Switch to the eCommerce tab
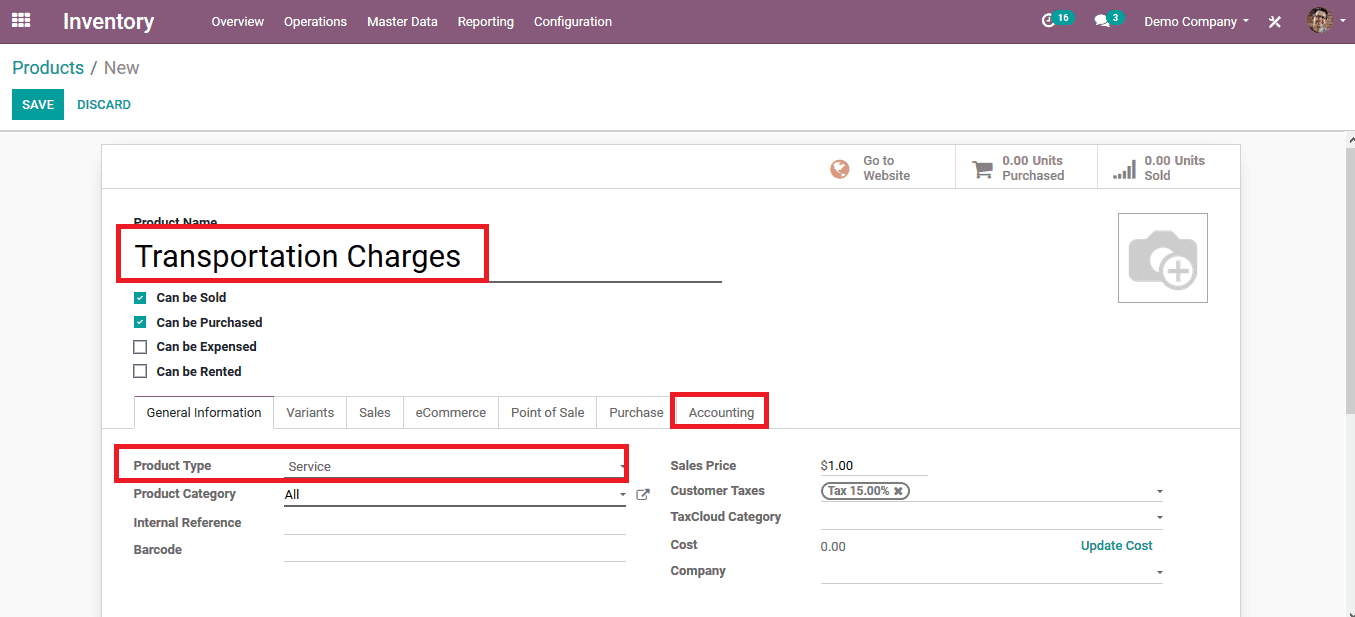This screenshot has width=1355, height=617. (451, 412)
